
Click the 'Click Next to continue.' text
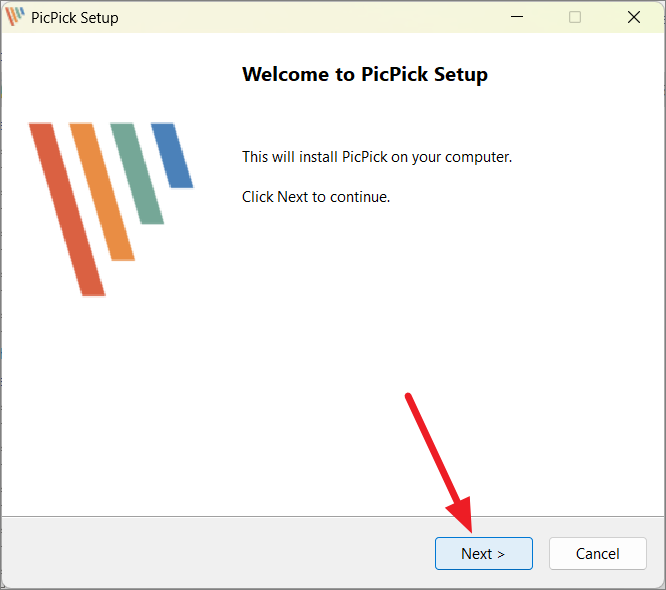(316, 197)
